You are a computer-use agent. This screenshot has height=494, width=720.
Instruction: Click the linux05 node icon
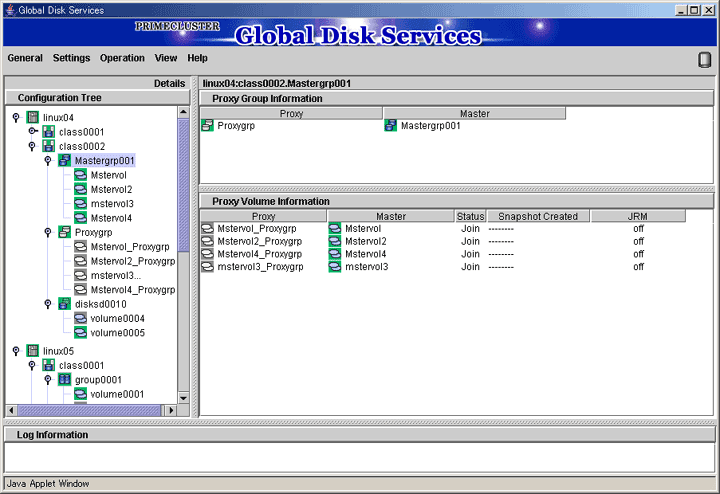(33, 351)
